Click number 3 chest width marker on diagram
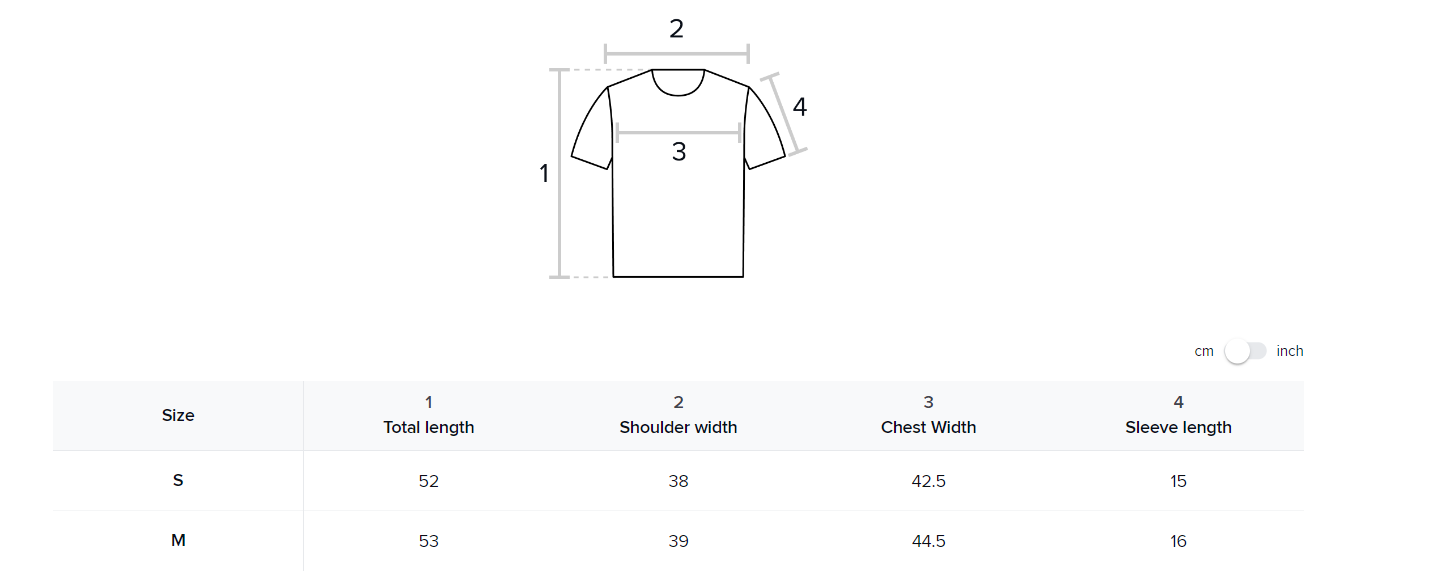 [679, 152]
